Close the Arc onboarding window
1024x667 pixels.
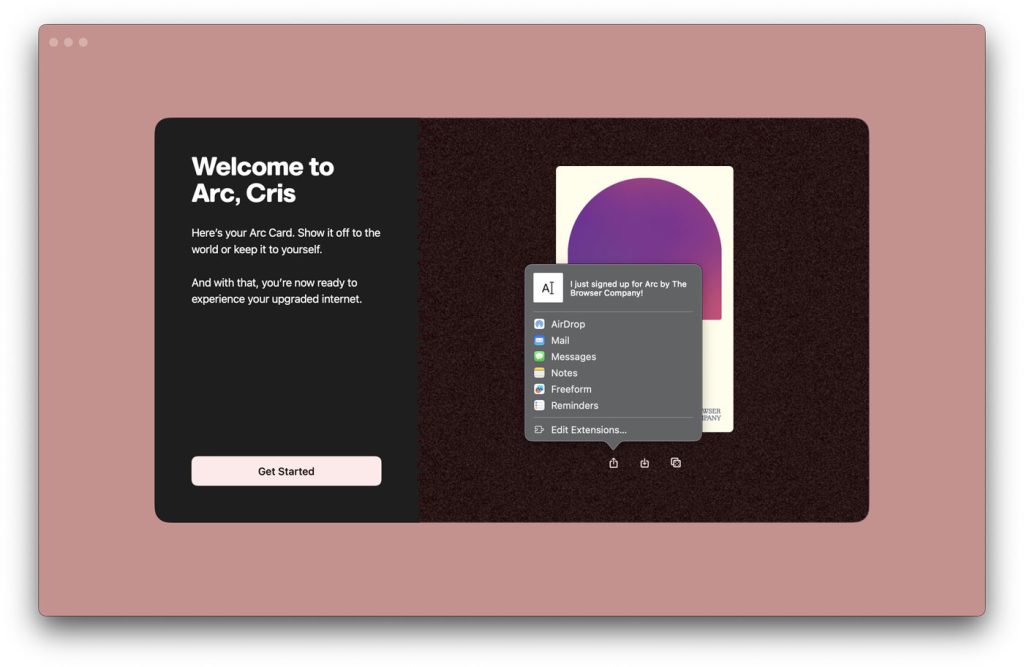click(54, 42)
